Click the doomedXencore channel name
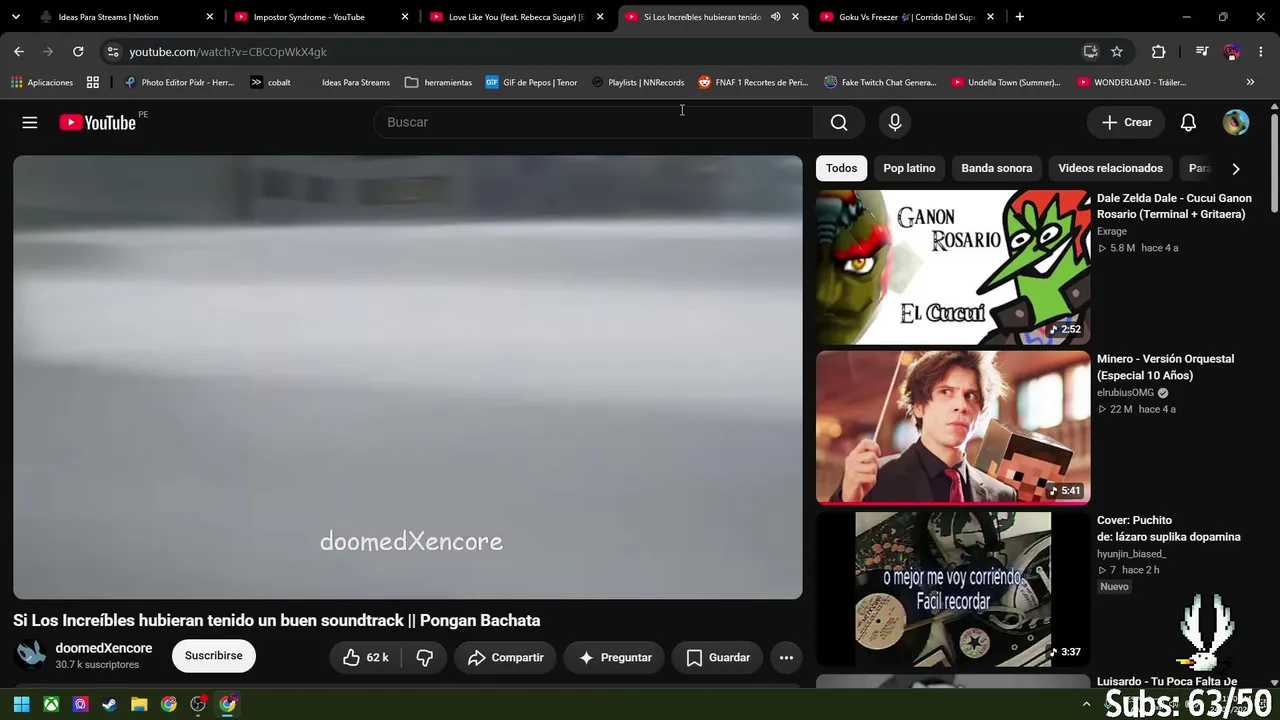The width and height of the screenshot is (1280, 720). (x=104, y=648)
